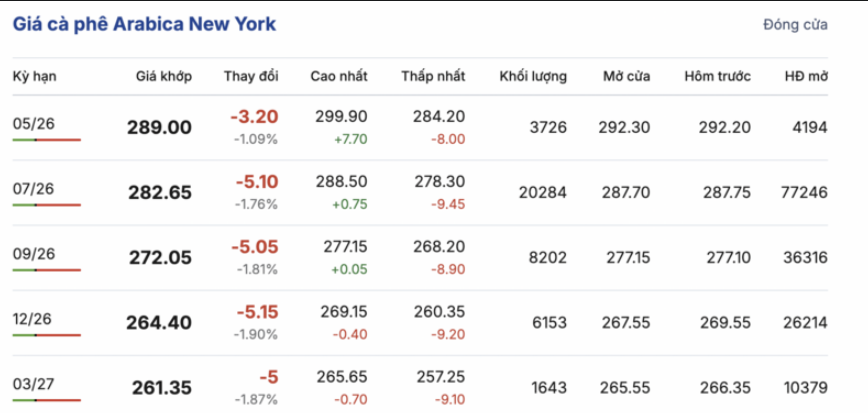
Task: Select the 05/26 contract term
Action: click(34, 123)
